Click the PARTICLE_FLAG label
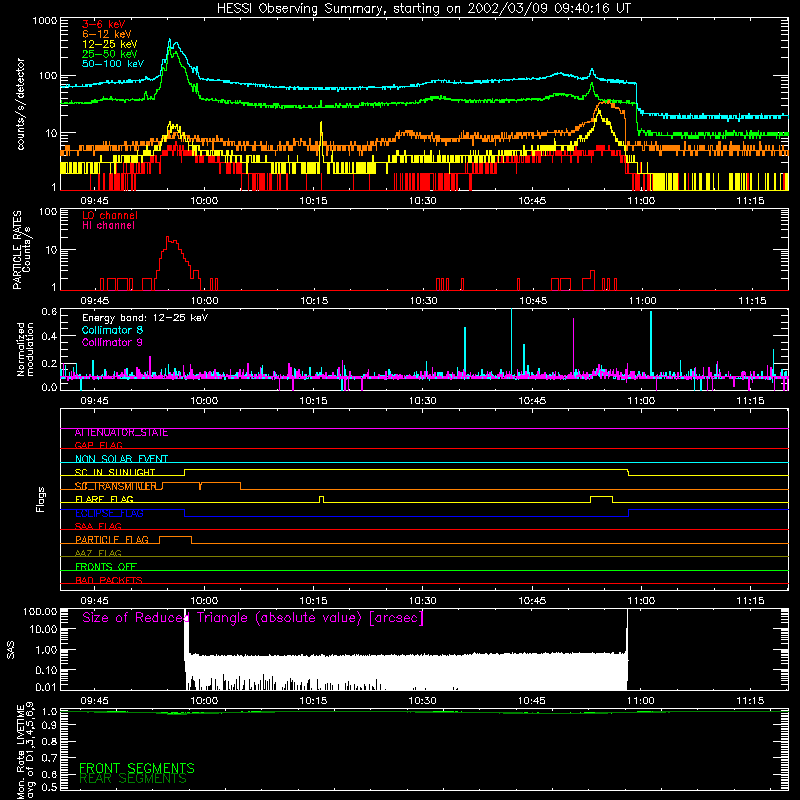 (x=112, y=540)
